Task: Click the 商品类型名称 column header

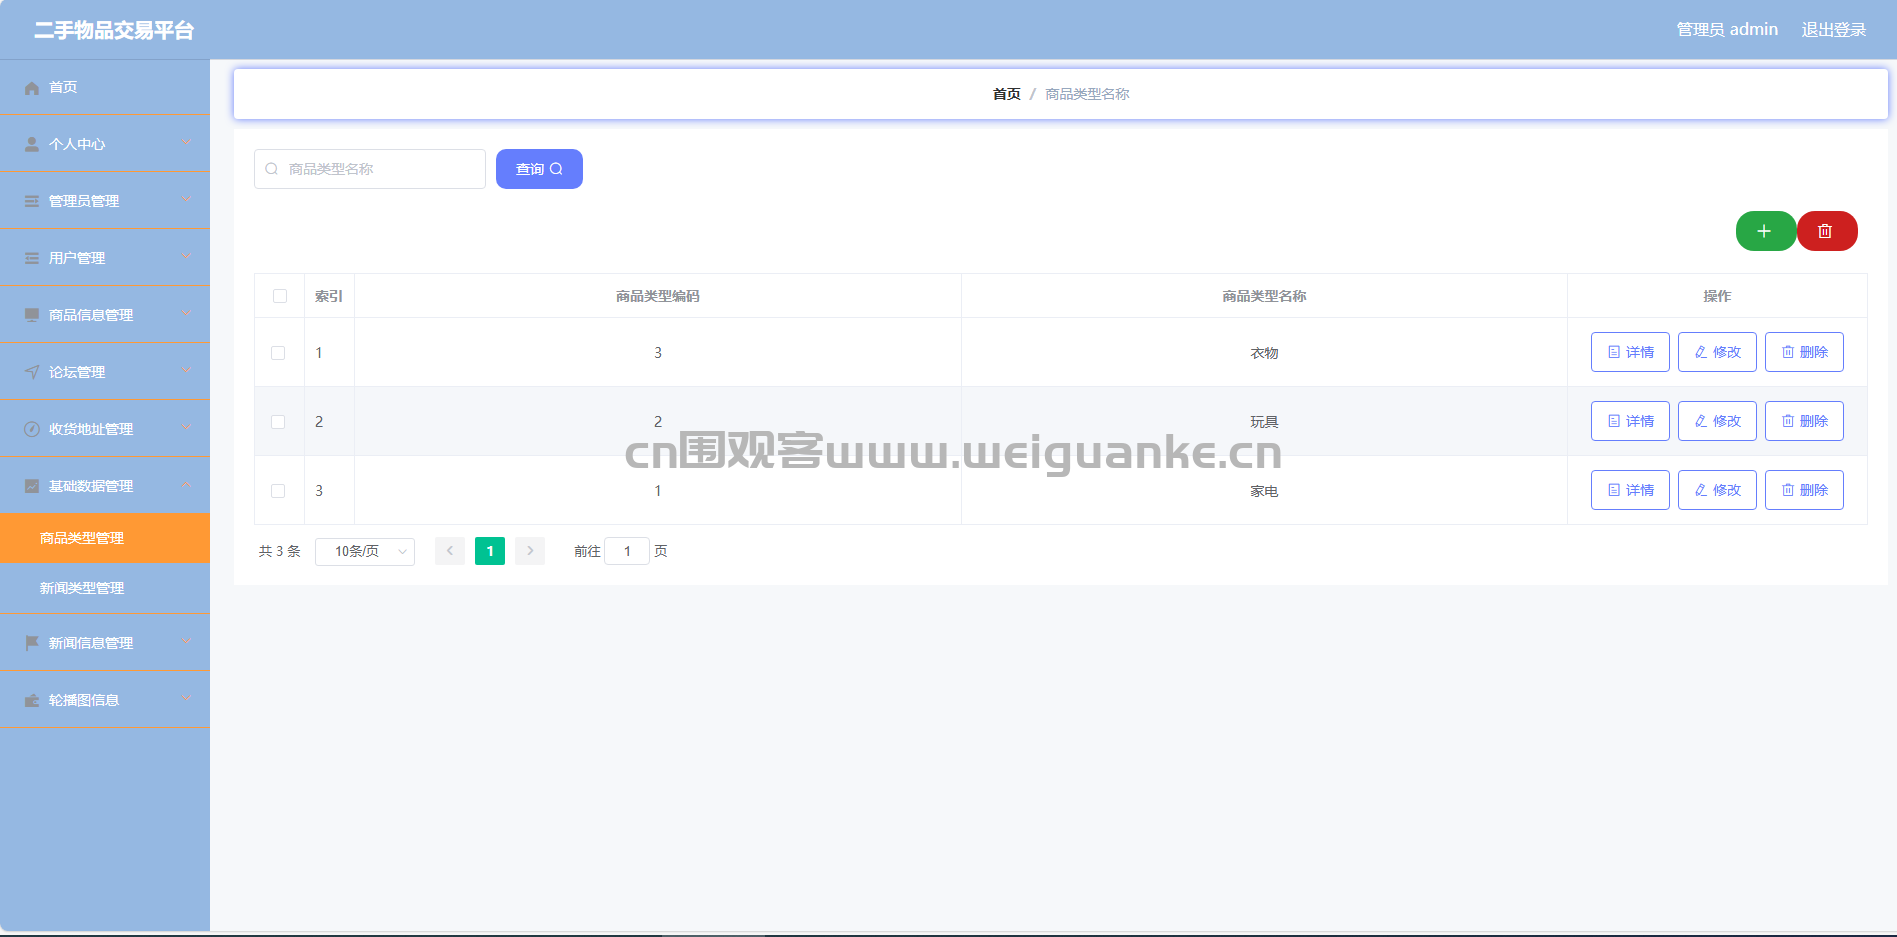Action: tap(1264, 296)
